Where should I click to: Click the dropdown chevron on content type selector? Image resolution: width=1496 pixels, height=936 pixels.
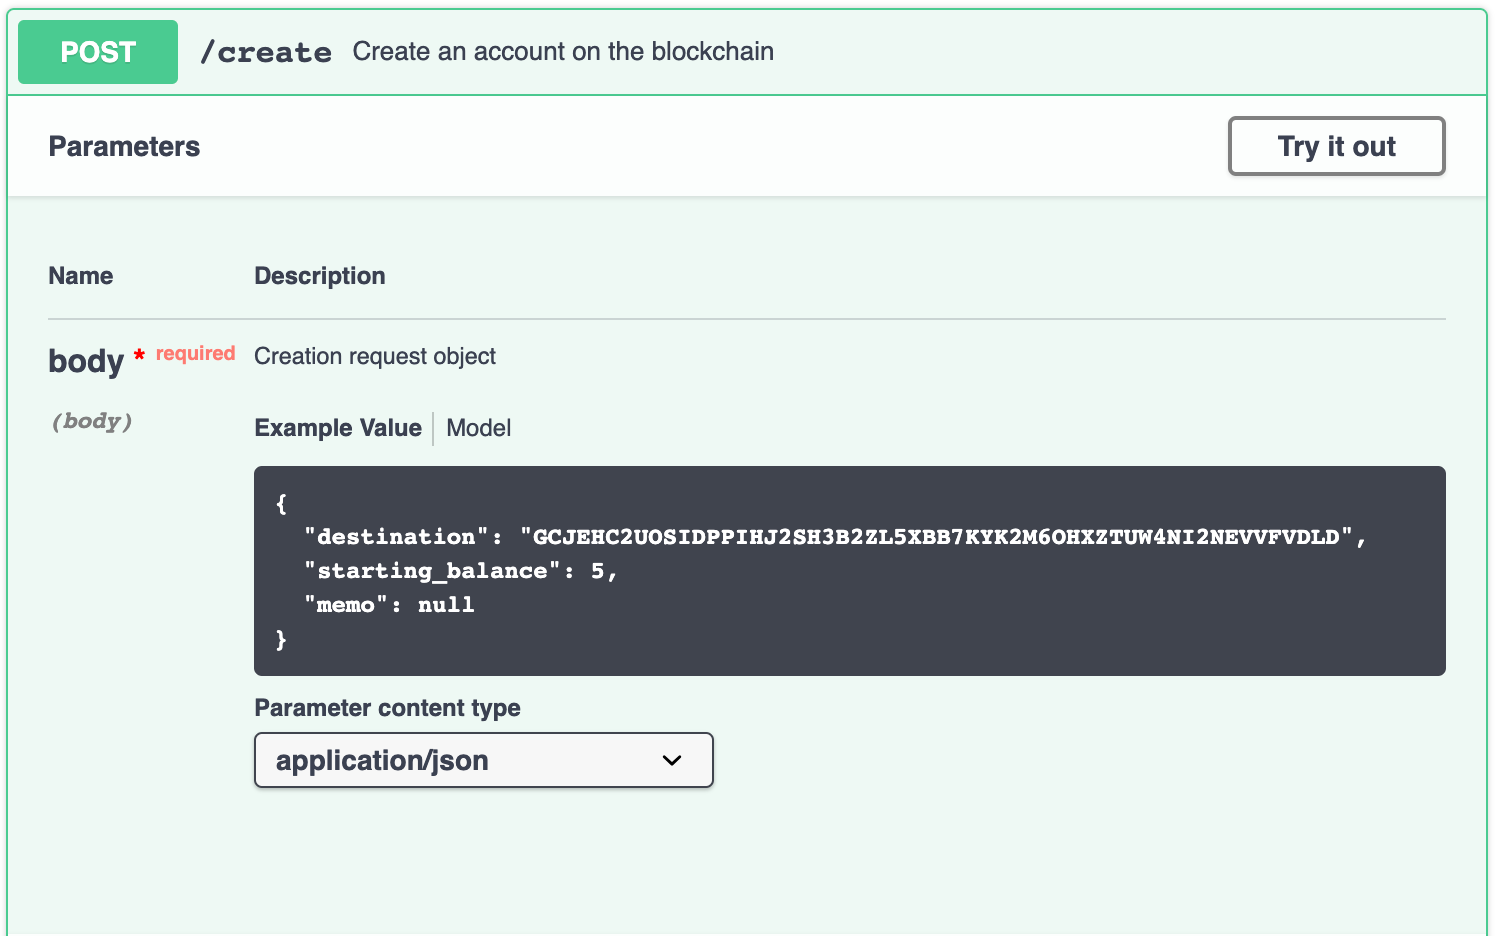672,760
